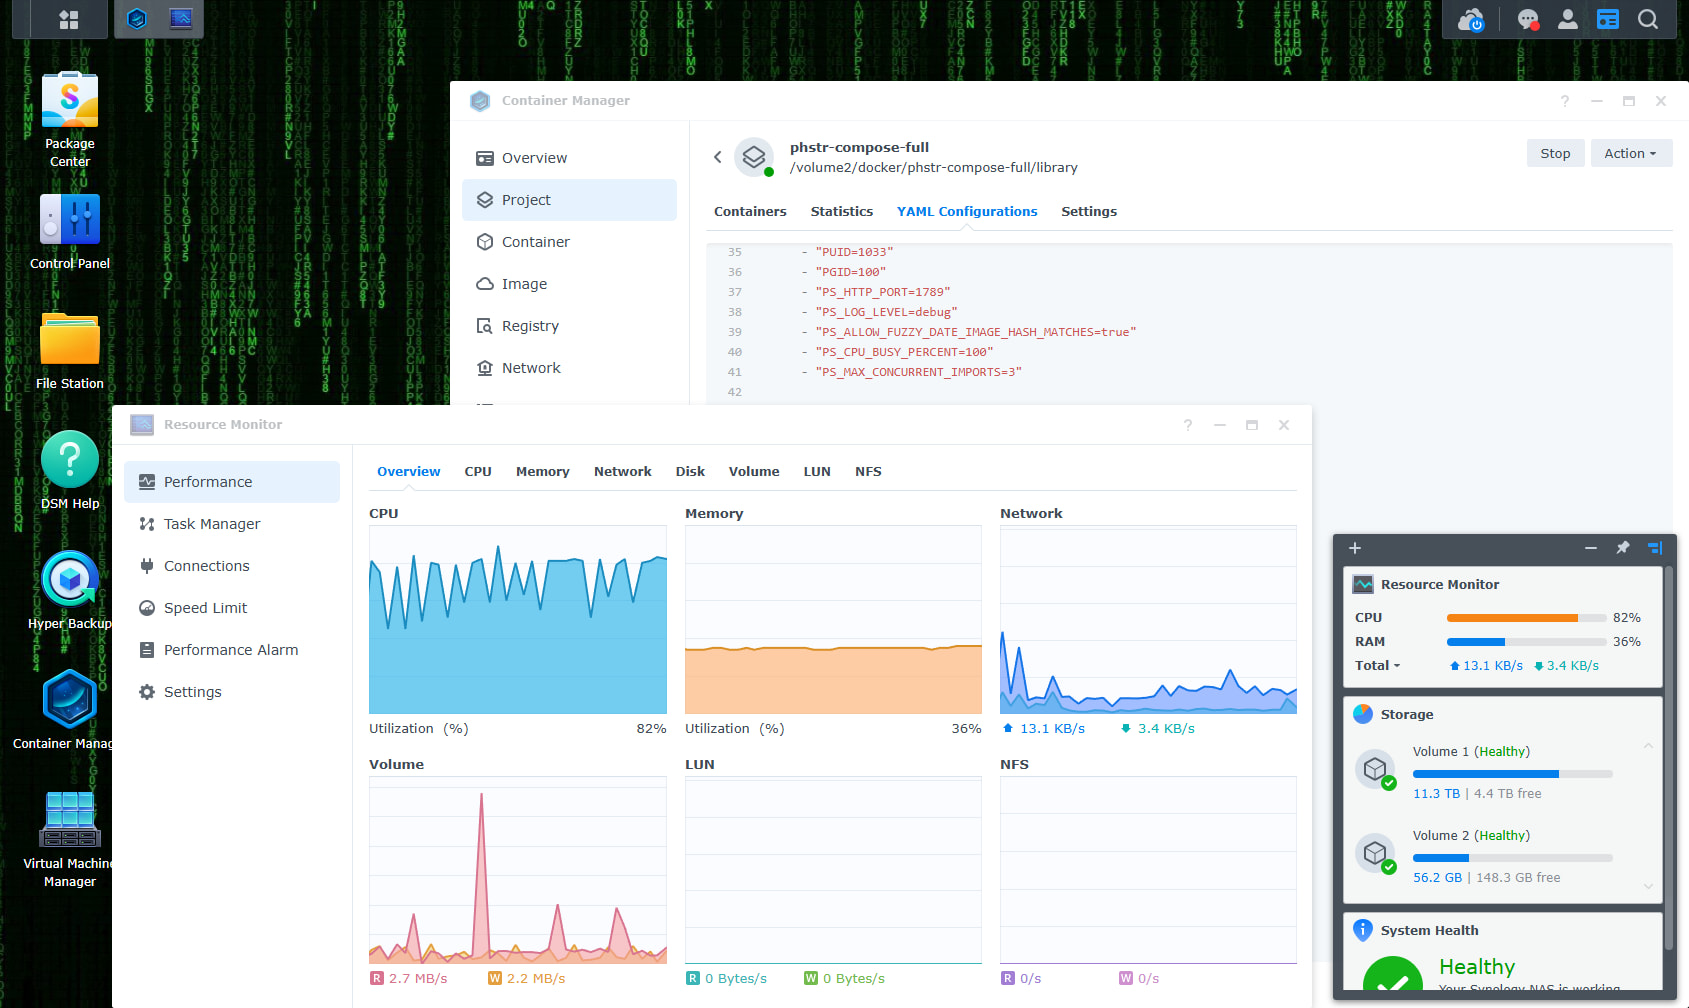
Task: Open Virtual Machine Manager desktop icon
Action: pyautogui.click(x=69, y=820)
